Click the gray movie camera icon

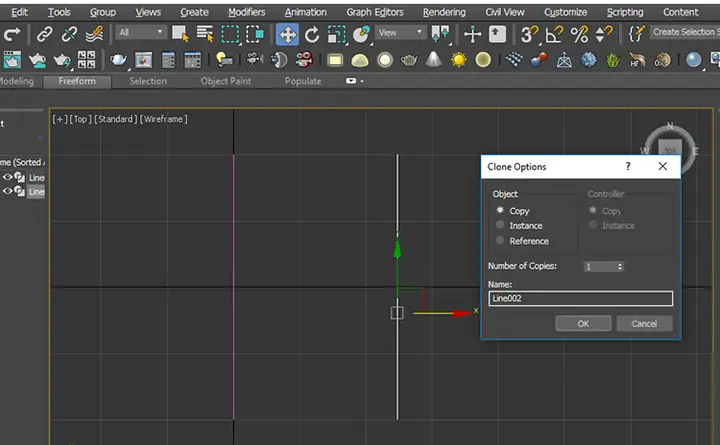point(253,59)
